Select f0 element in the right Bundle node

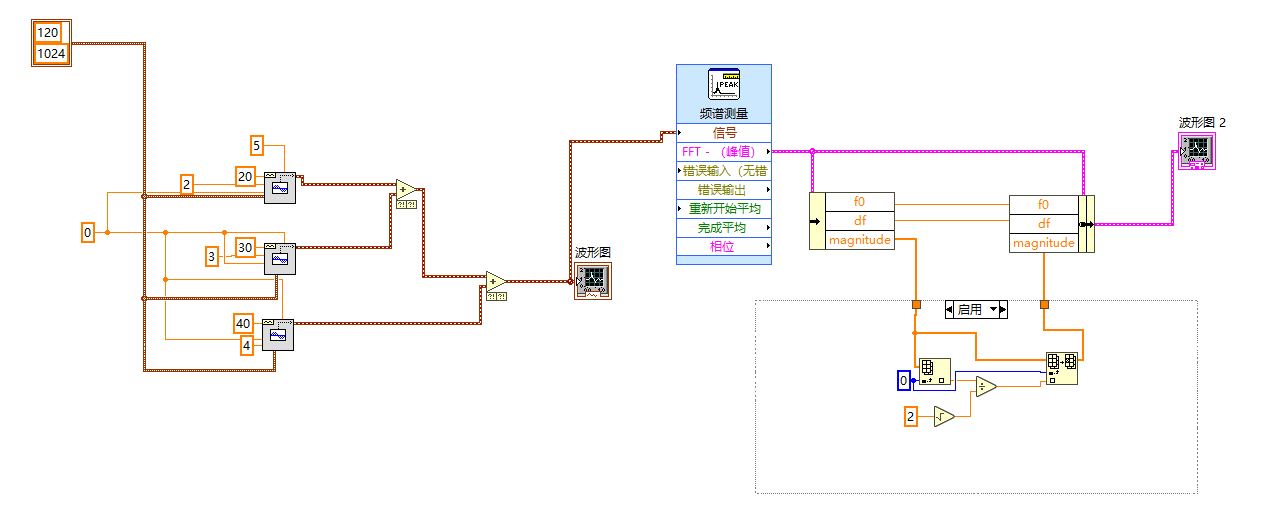1044,205
